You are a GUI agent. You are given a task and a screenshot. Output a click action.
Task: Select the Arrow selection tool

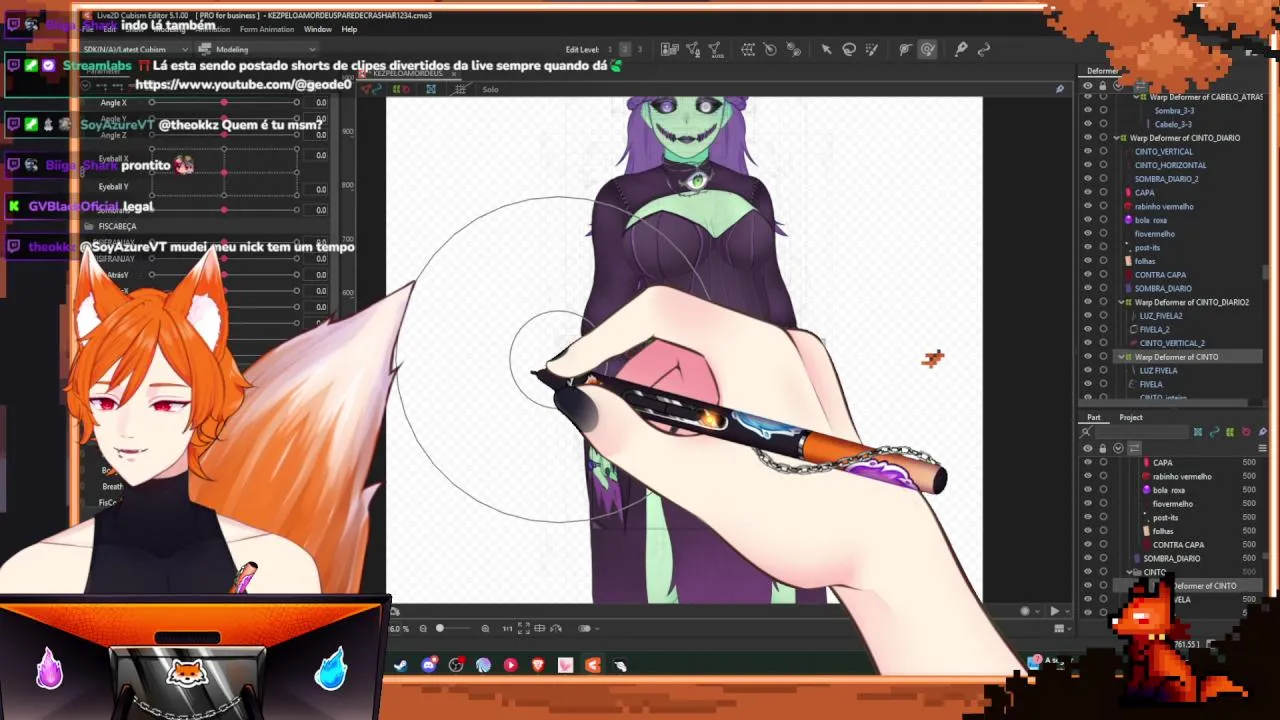(826, 49)
